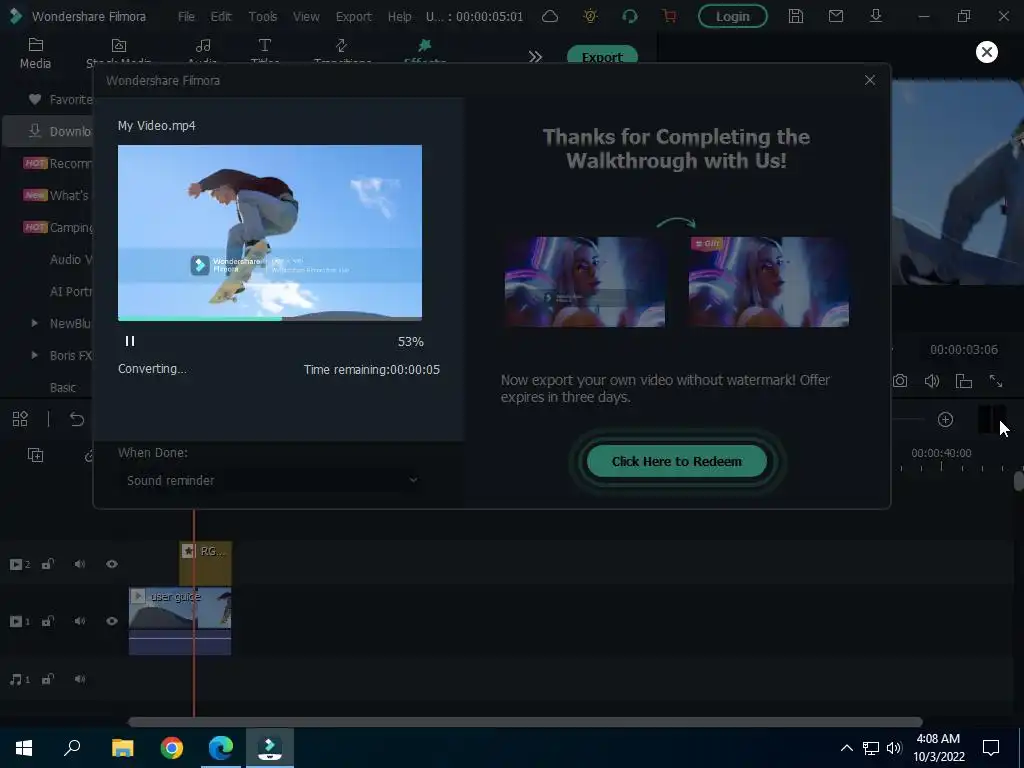Click the export progress bar under preview
This screenshot has width=1024, height=768.
point(270,319)
